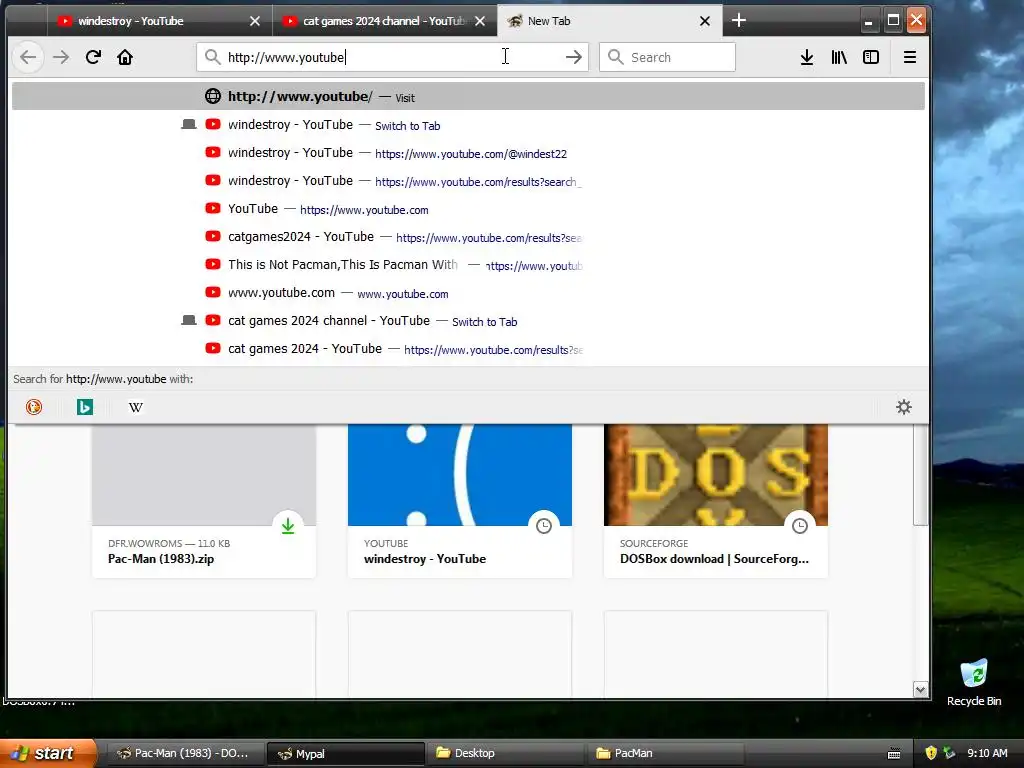
Task: Click the security shield tray icon
Action: [931, 753]
